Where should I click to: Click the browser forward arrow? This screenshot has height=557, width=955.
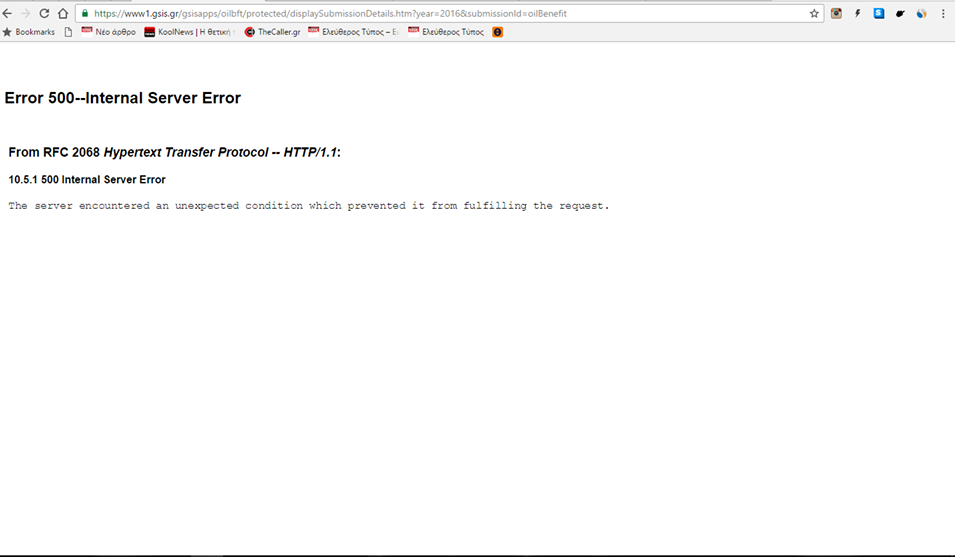pos(26,13)
